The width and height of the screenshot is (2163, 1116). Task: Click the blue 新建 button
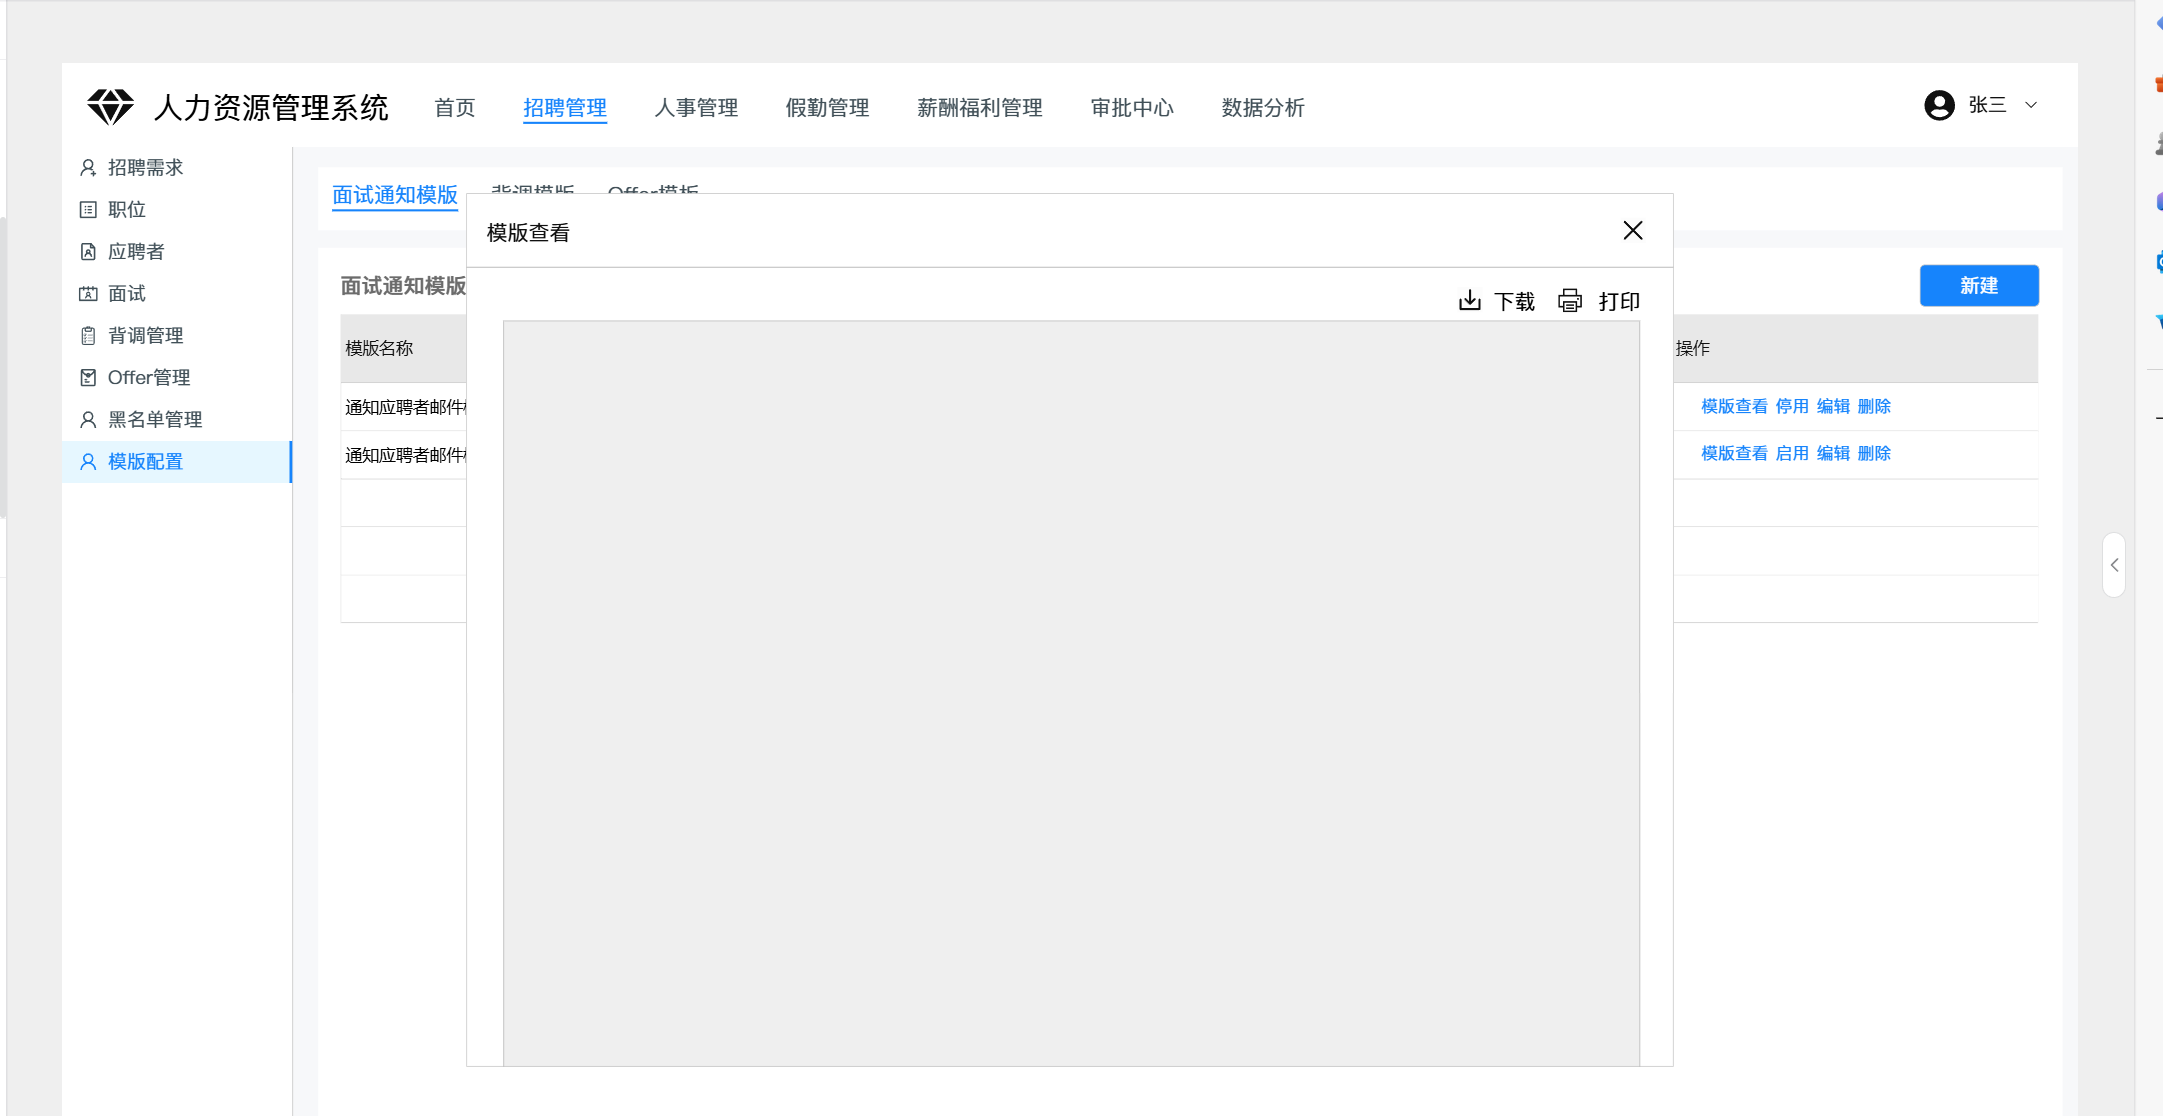click(1978, 285)
